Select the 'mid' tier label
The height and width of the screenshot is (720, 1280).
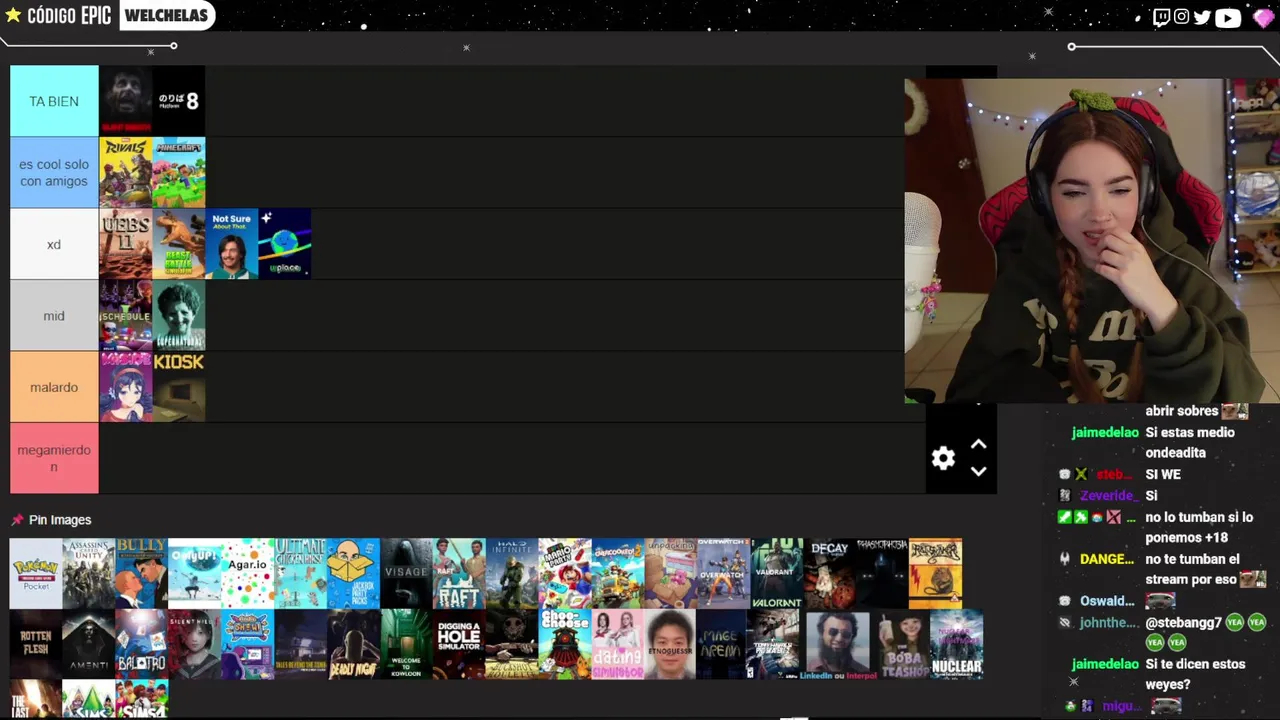tap(54, 316)
